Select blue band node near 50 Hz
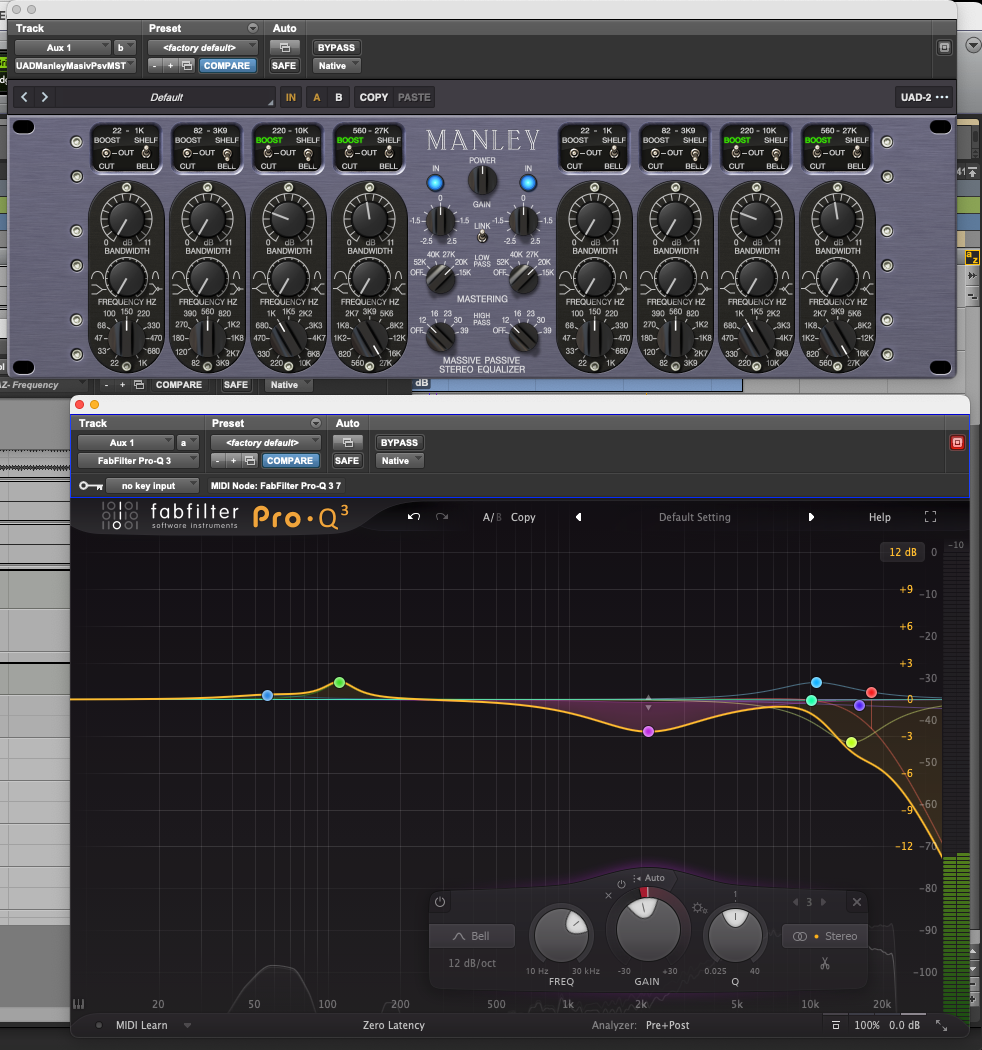The image size is (982, 1050). click(x=267, y=695)
